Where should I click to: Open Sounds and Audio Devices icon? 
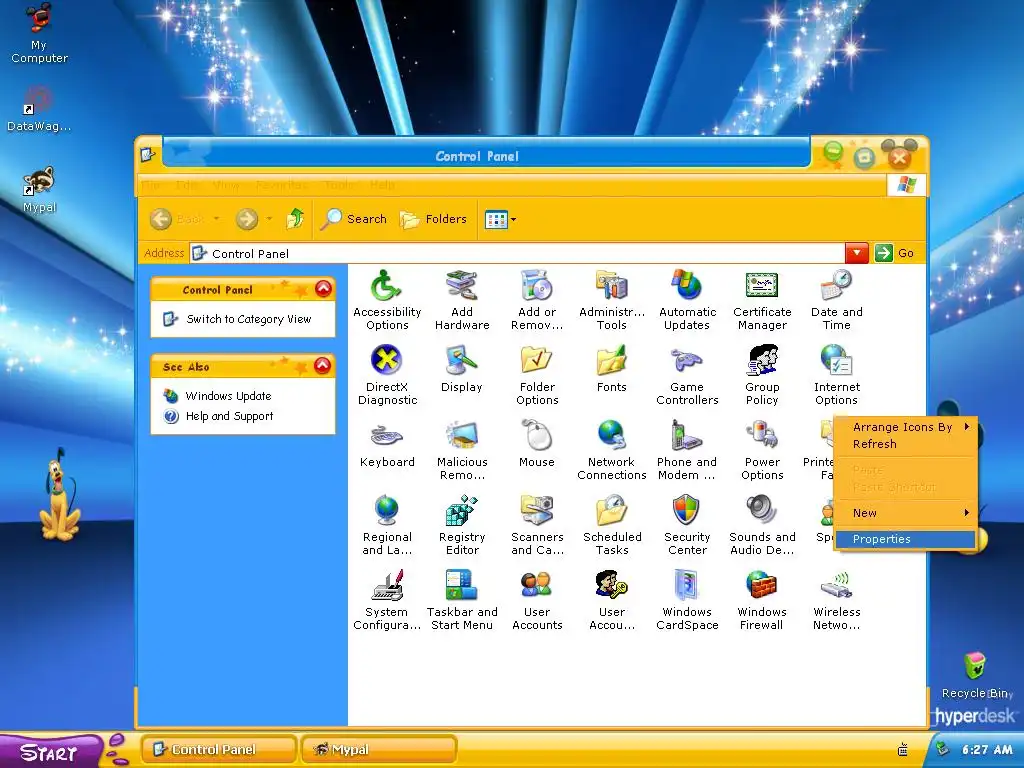click(x=762, y=511)
